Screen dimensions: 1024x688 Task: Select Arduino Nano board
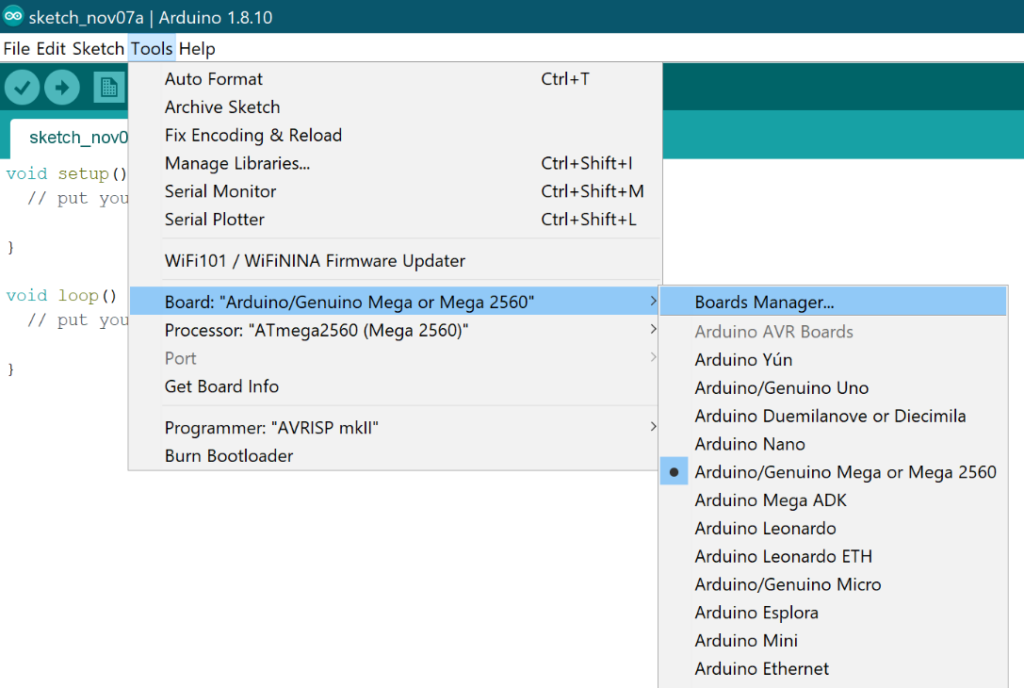(833, 444)
